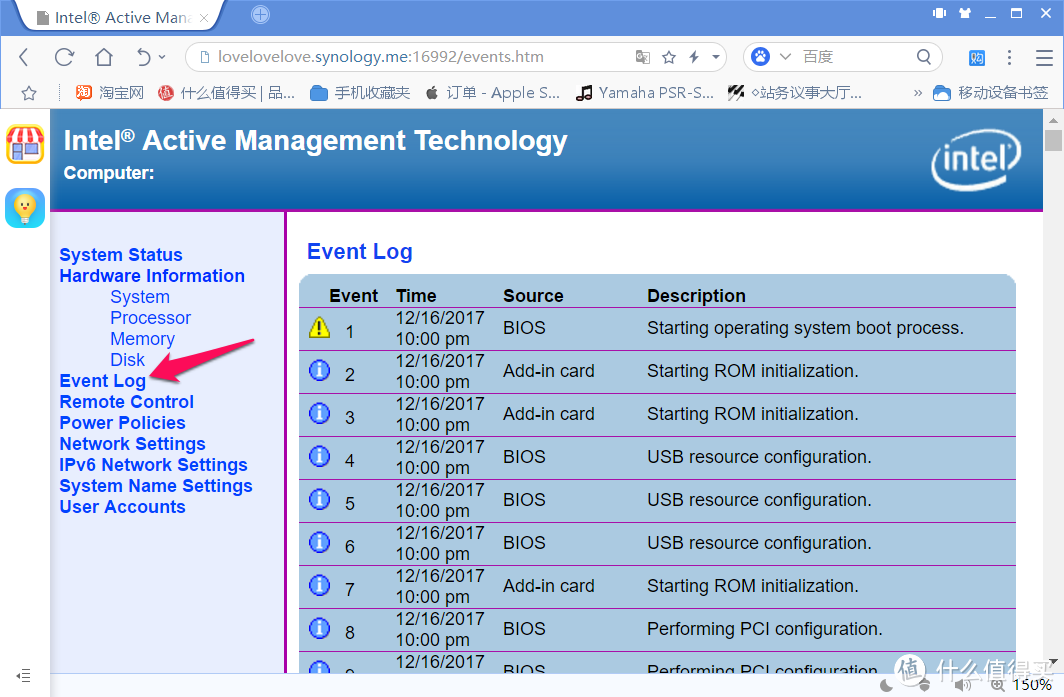Click the search magnifier icon
Screen dimensions: 1064x697
[x=925, y=57]
